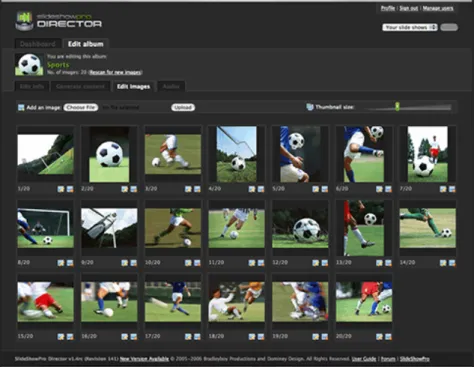This screenshot has width=474, height=367.
Task: Click the delete image icon under image 3/20
Action: (197, 189)
